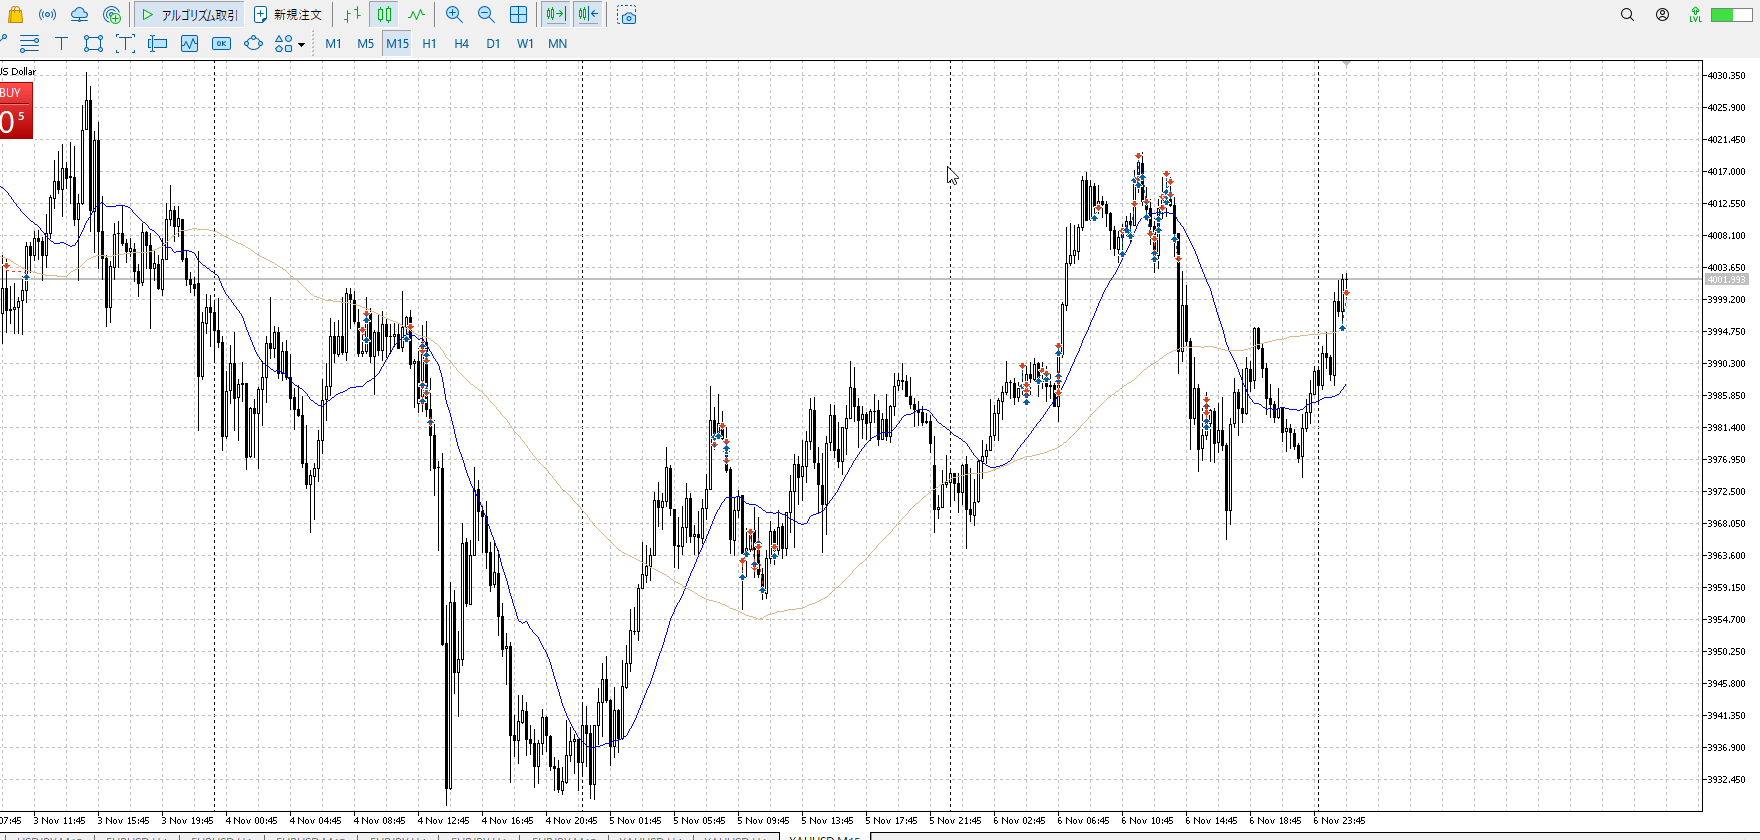The height and width of the screenshot is (840, 1760).
Task: Click the zoom out magnifier
Action: click(486, 15)
